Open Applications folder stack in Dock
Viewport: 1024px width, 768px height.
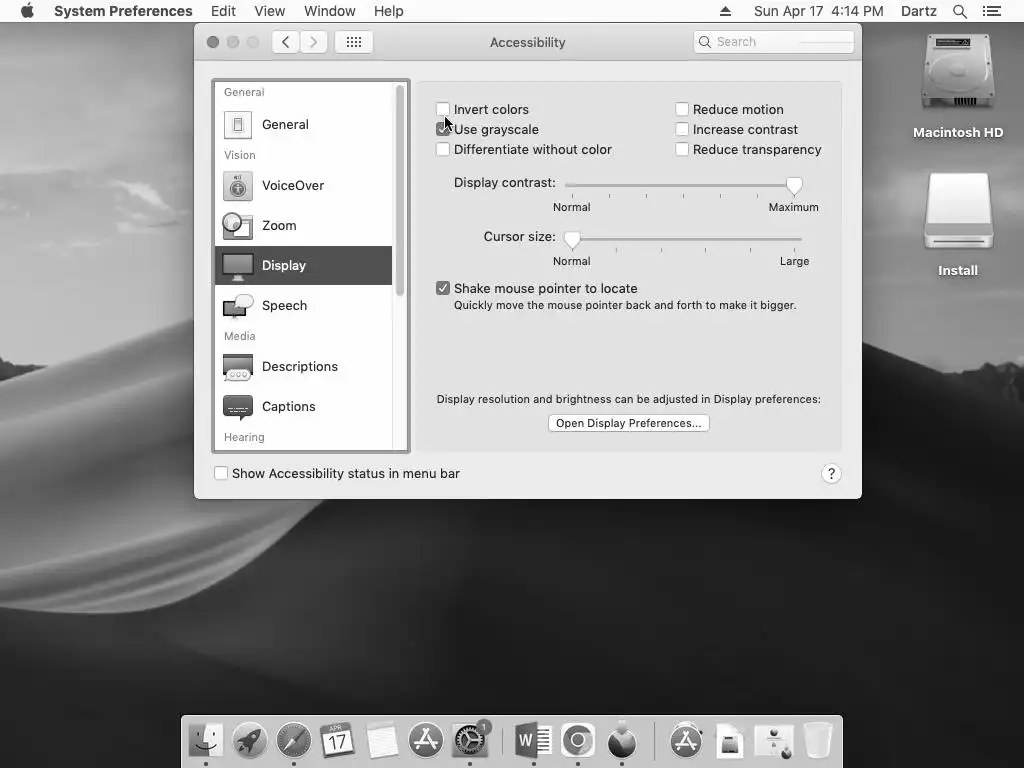tap(686, 740)
